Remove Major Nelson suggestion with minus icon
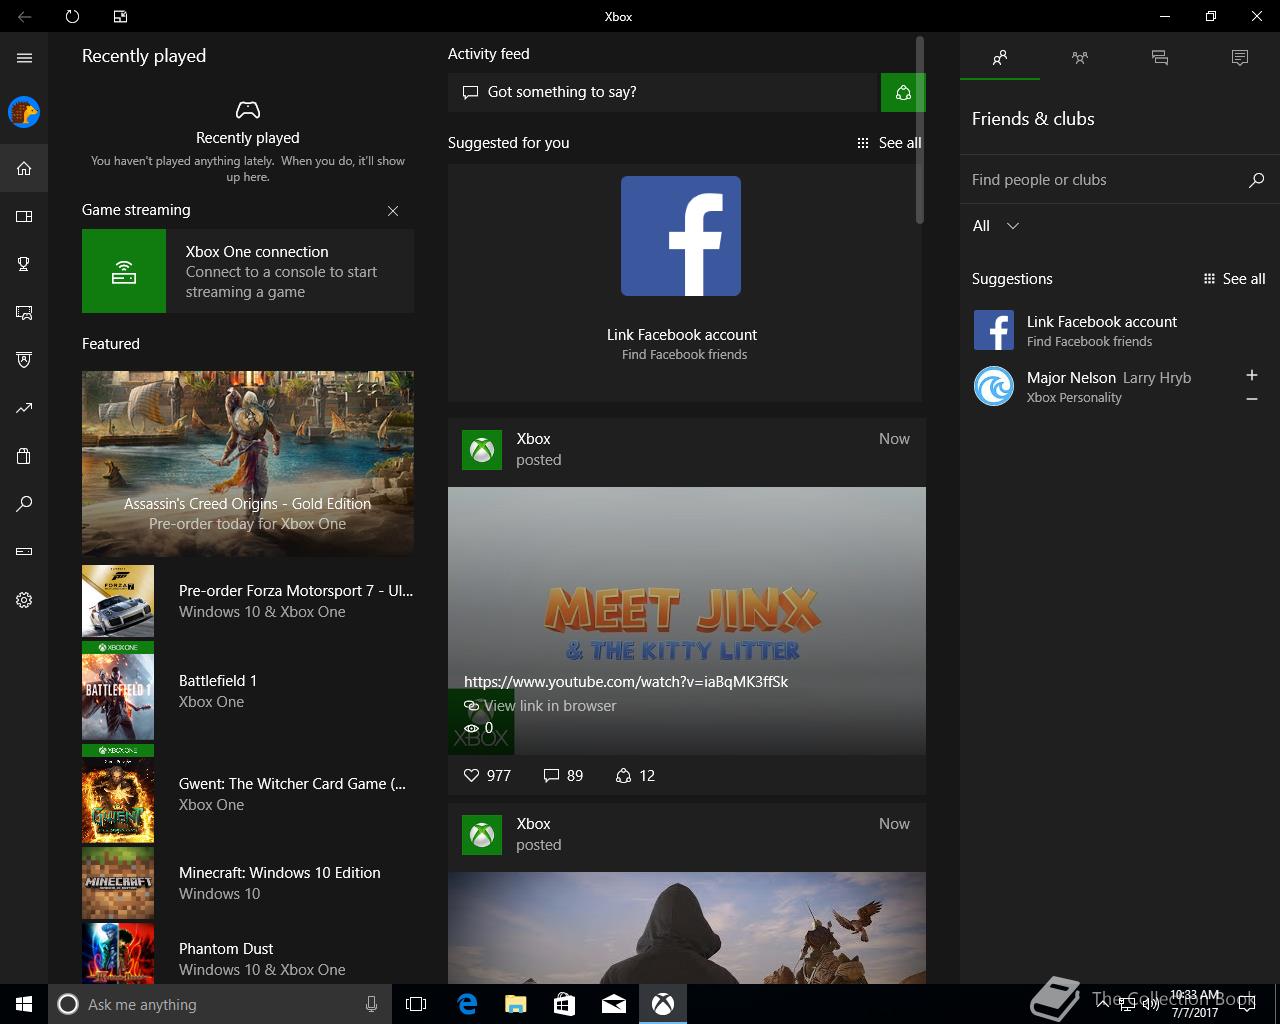This screenshot has width=1280, height=1024. point(1252,399)
